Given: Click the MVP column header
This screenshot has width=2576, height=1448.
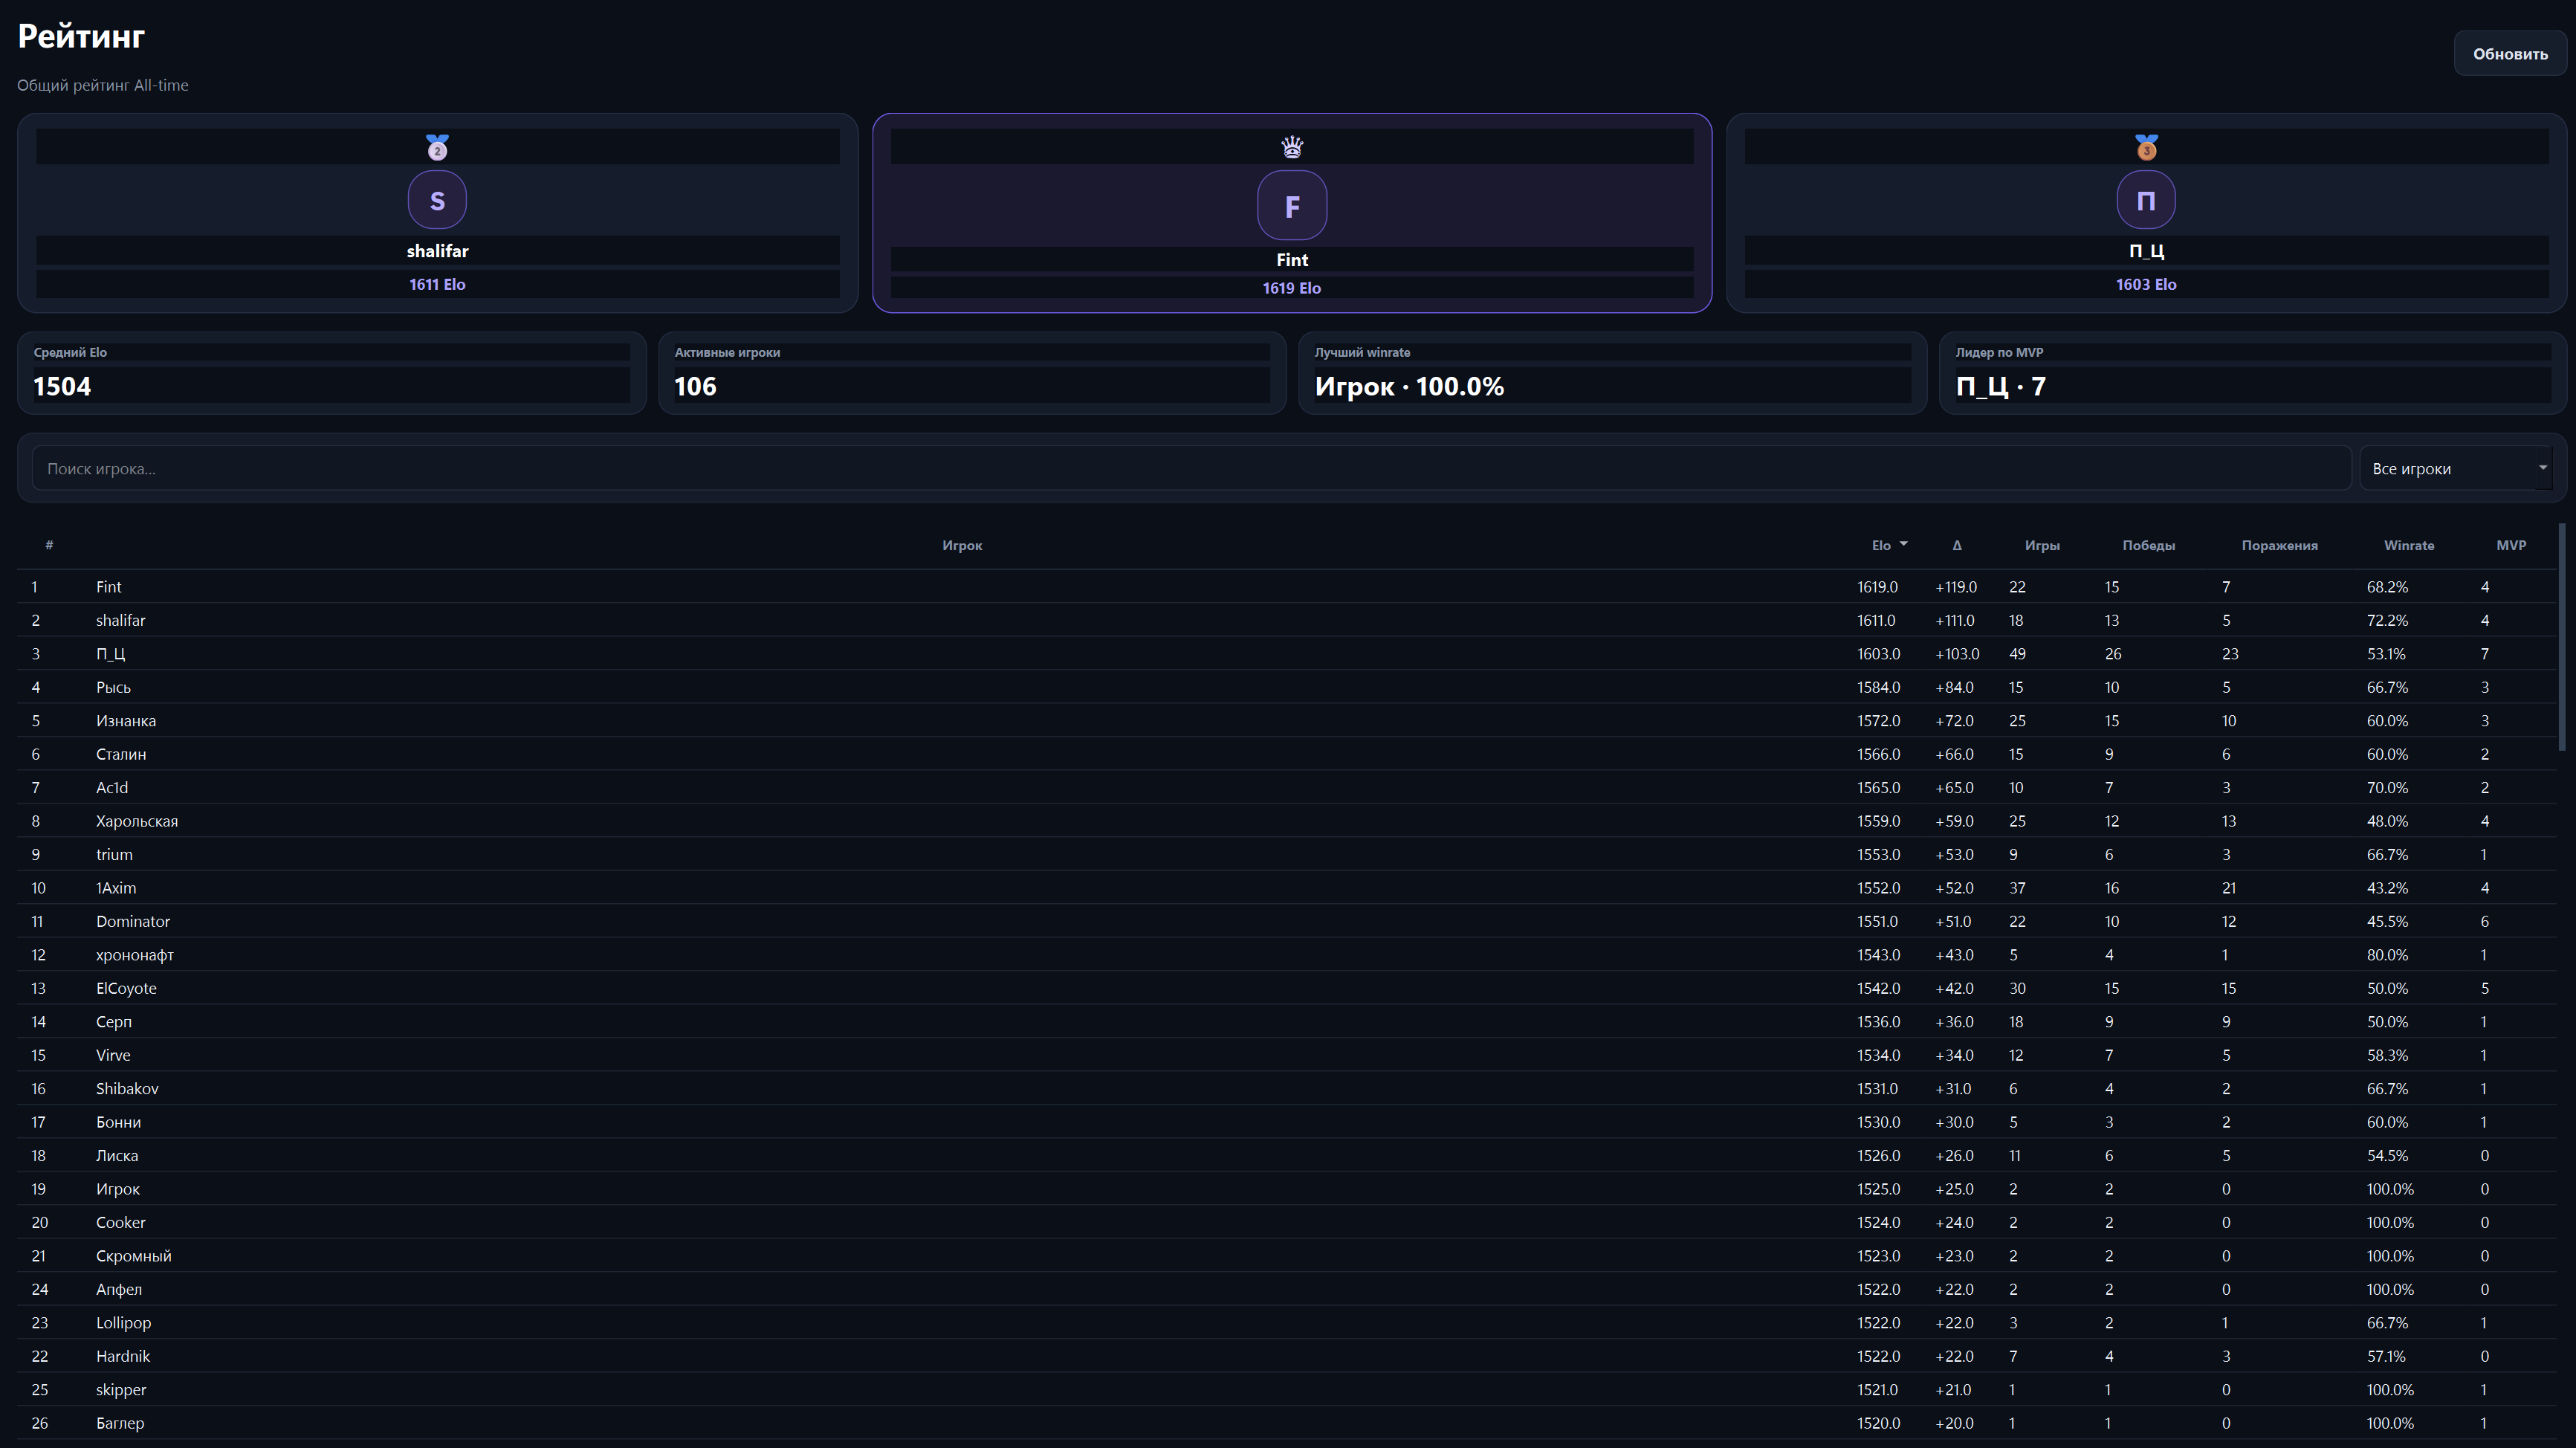Looking at the screenshot, I should click(x=2510, y=546).
